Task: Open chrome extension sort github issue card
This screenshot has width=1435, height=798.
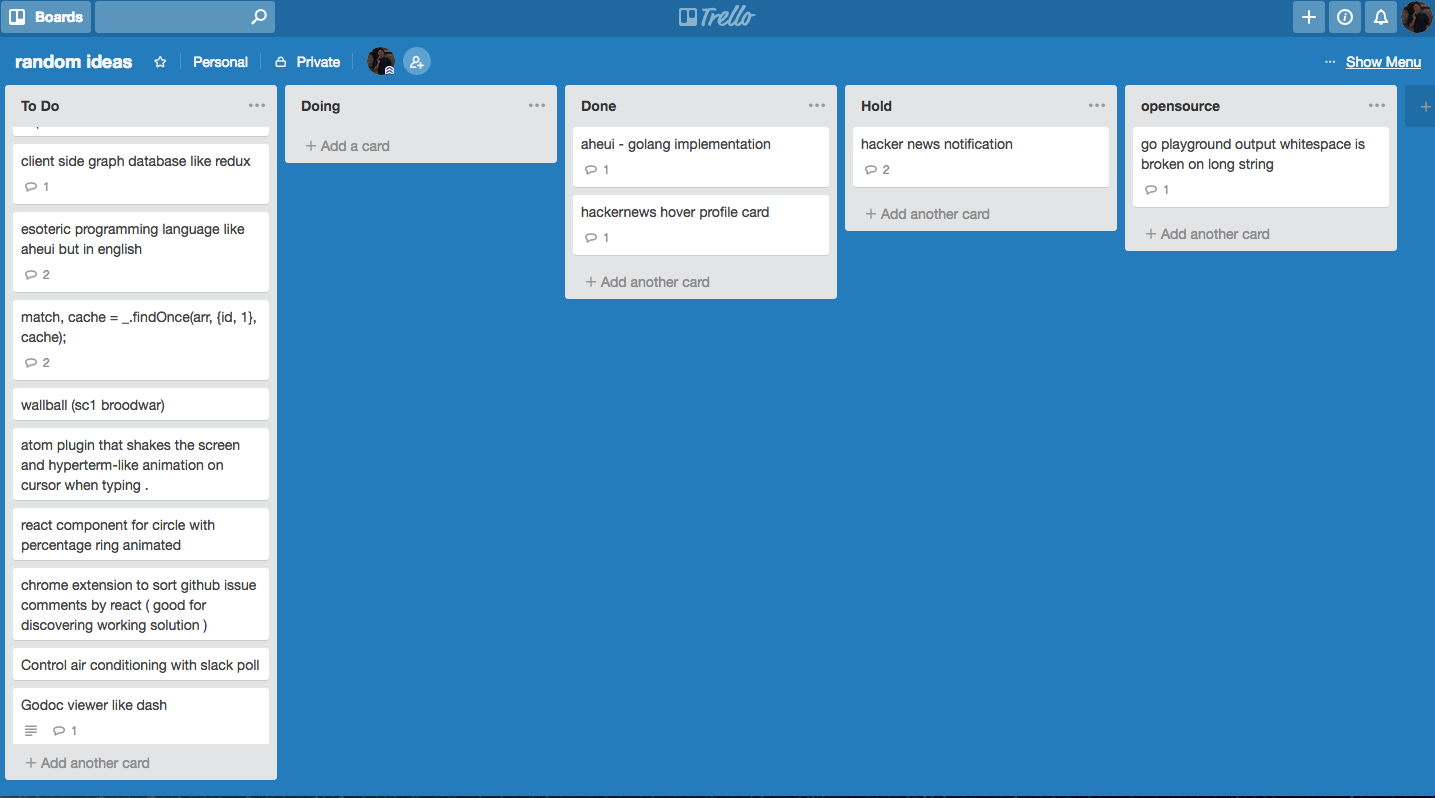Action: tap(141, 605)
